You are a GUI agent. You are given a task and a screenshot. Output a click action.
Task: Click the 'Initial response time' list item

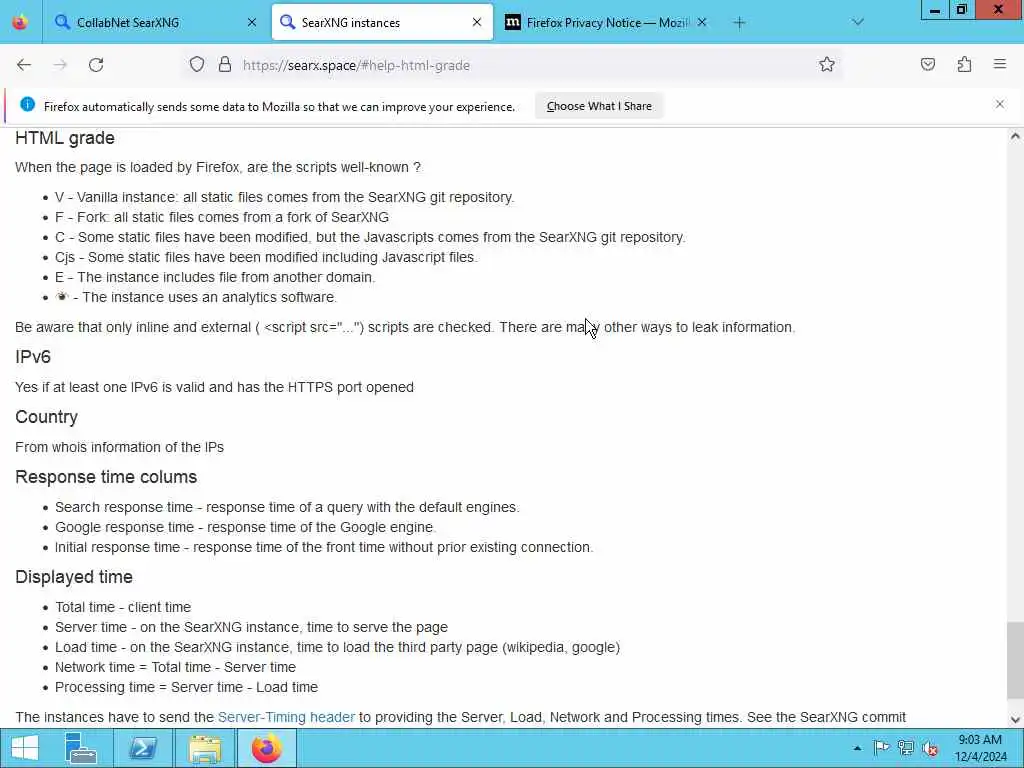(324, 547)
